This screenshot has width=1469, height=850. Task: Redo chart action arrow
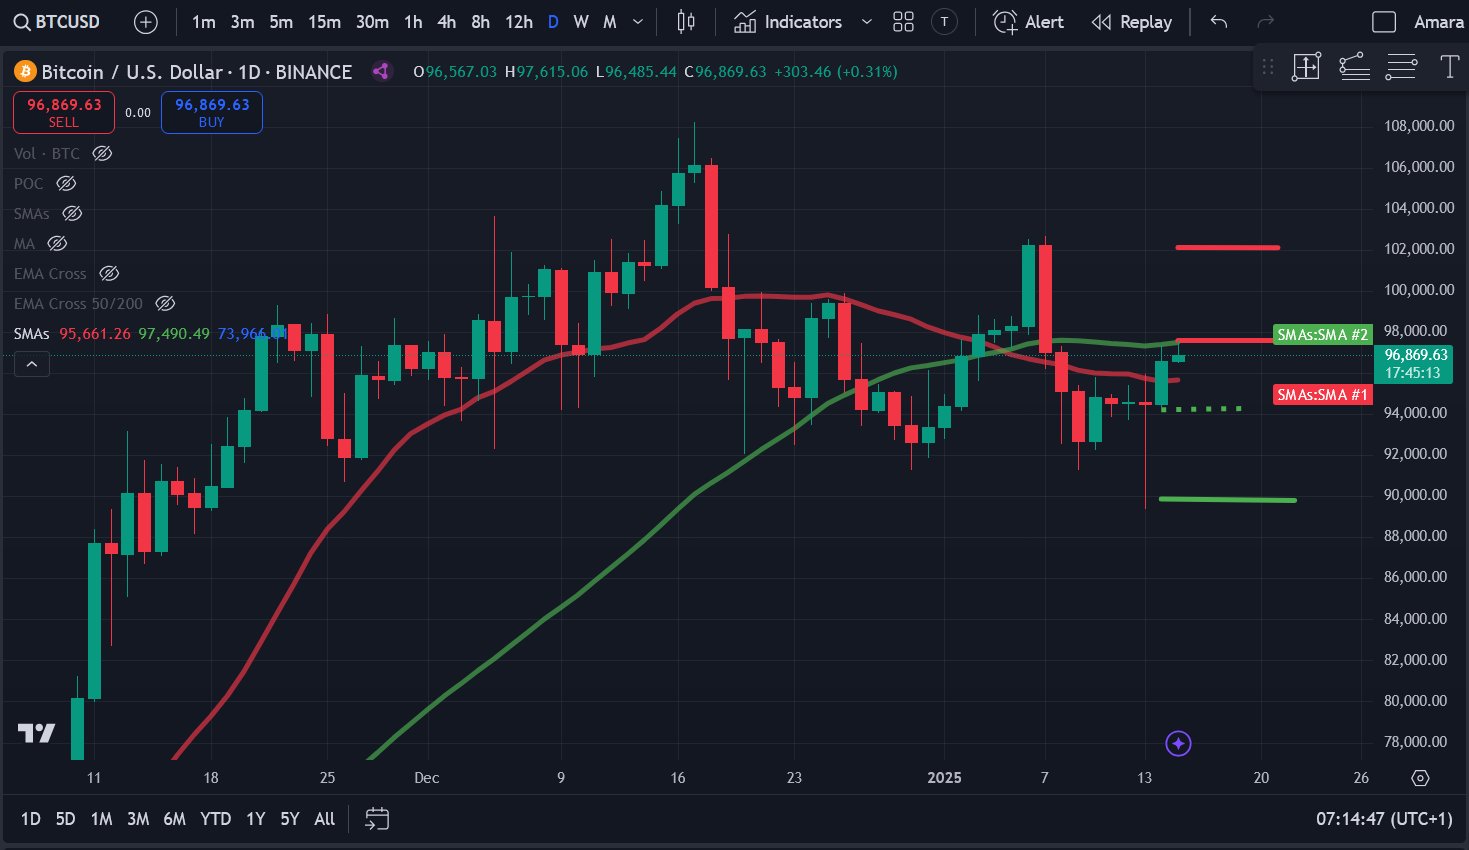coord(1266,22)
